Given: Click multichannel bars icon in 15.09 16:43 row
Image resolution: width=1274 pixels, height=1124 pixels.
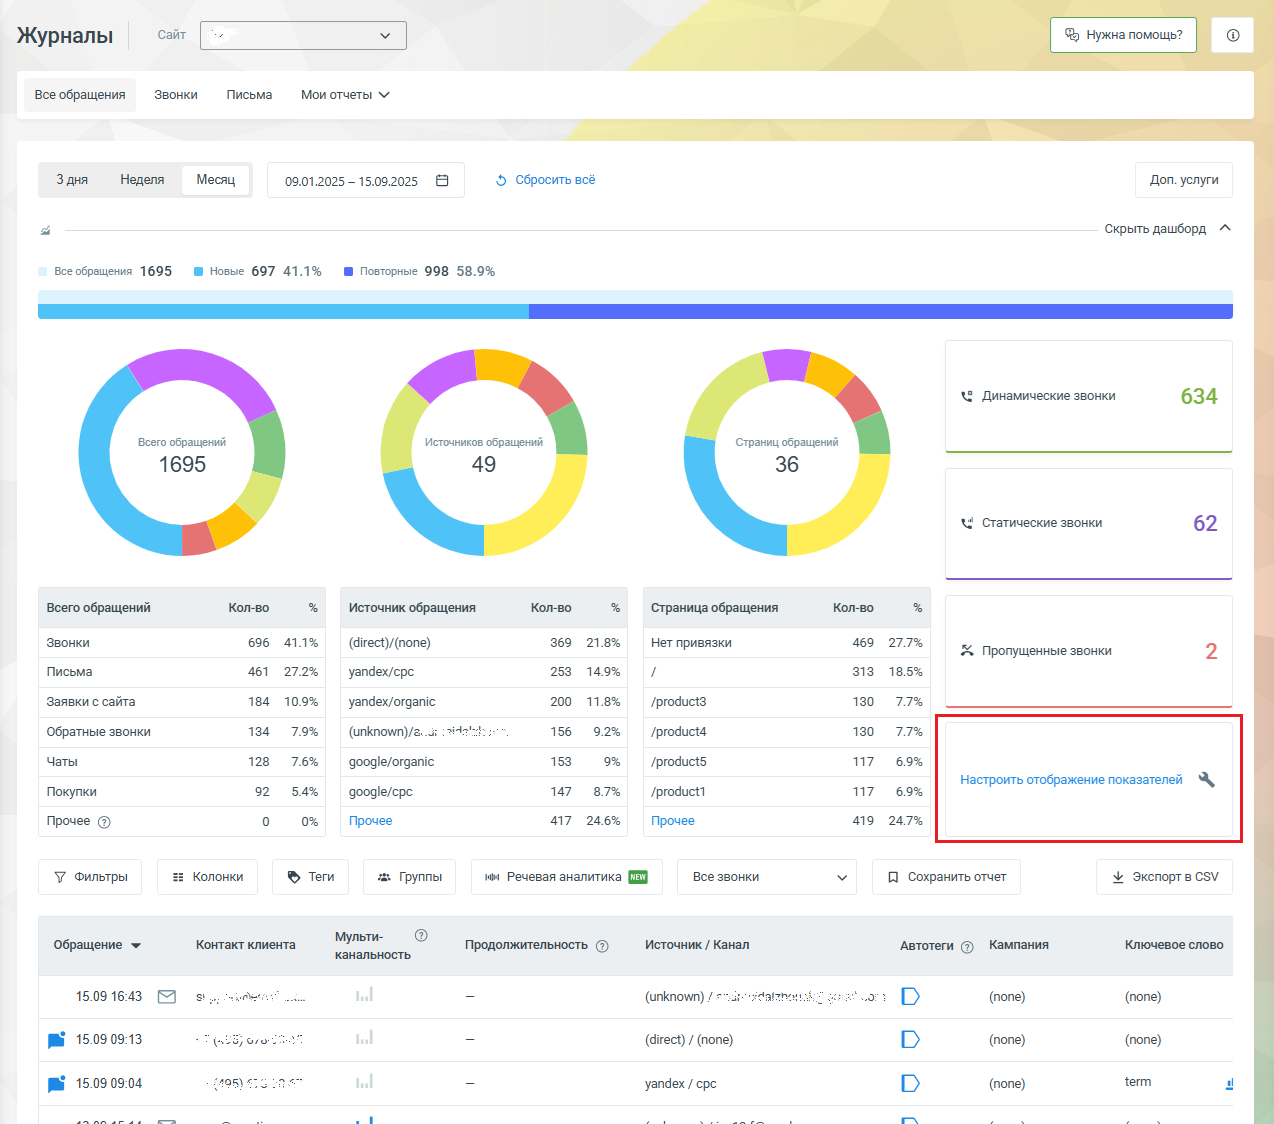Looking at the screenshot, I should pyautogui.click(x=364, y=994).
